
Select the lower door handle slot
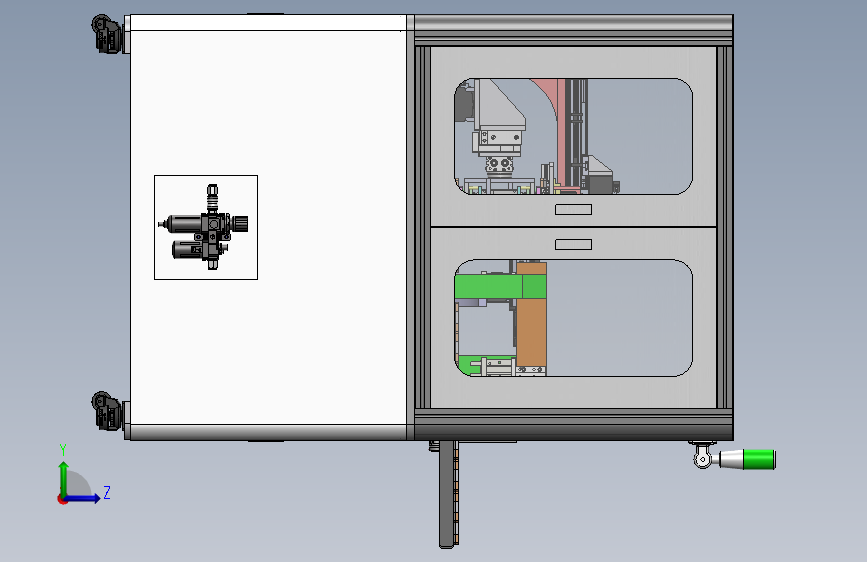[573, 244]
